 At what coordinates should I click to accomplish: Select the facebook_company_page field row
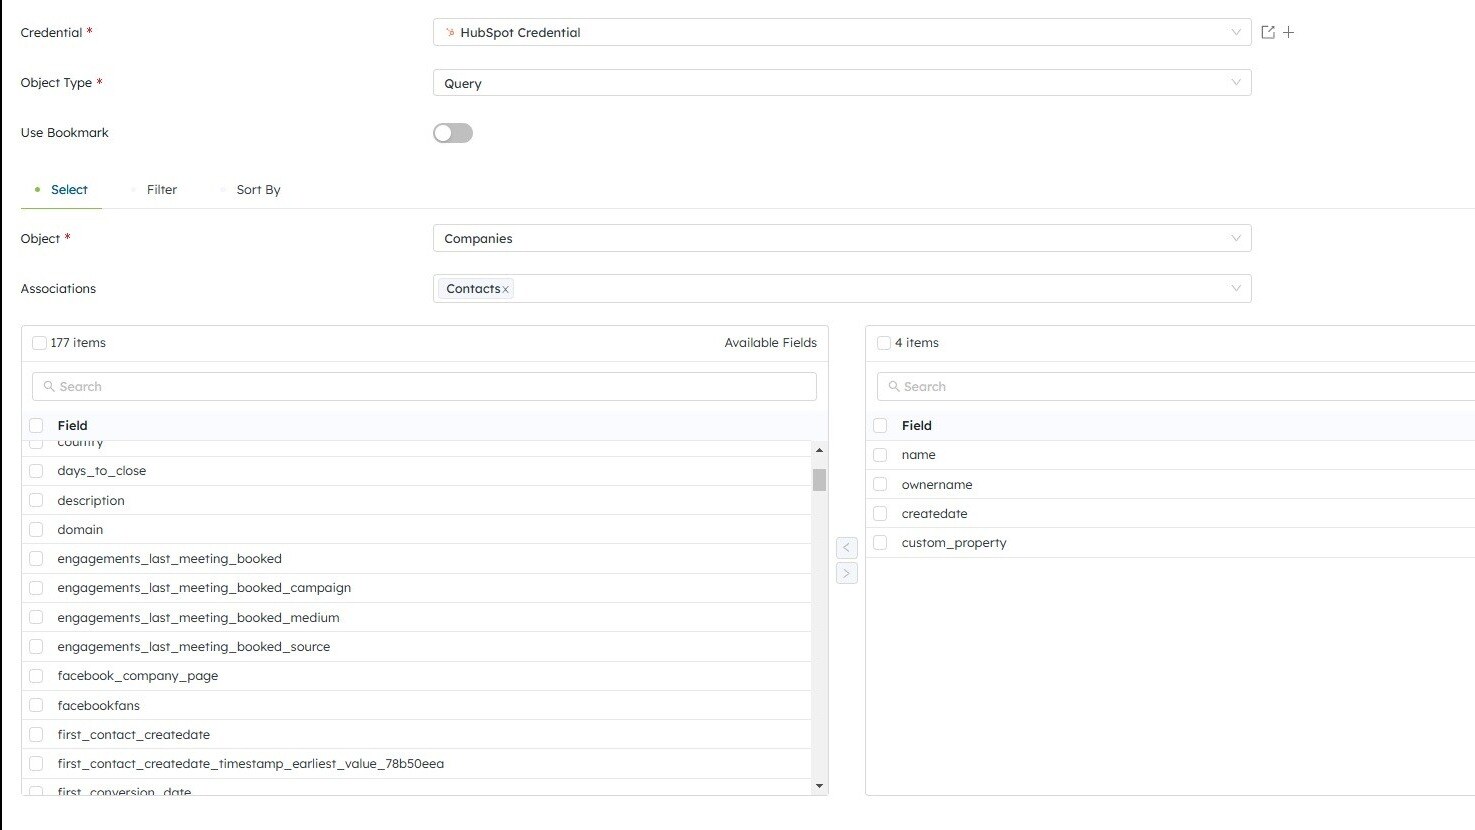coord(138,676)
